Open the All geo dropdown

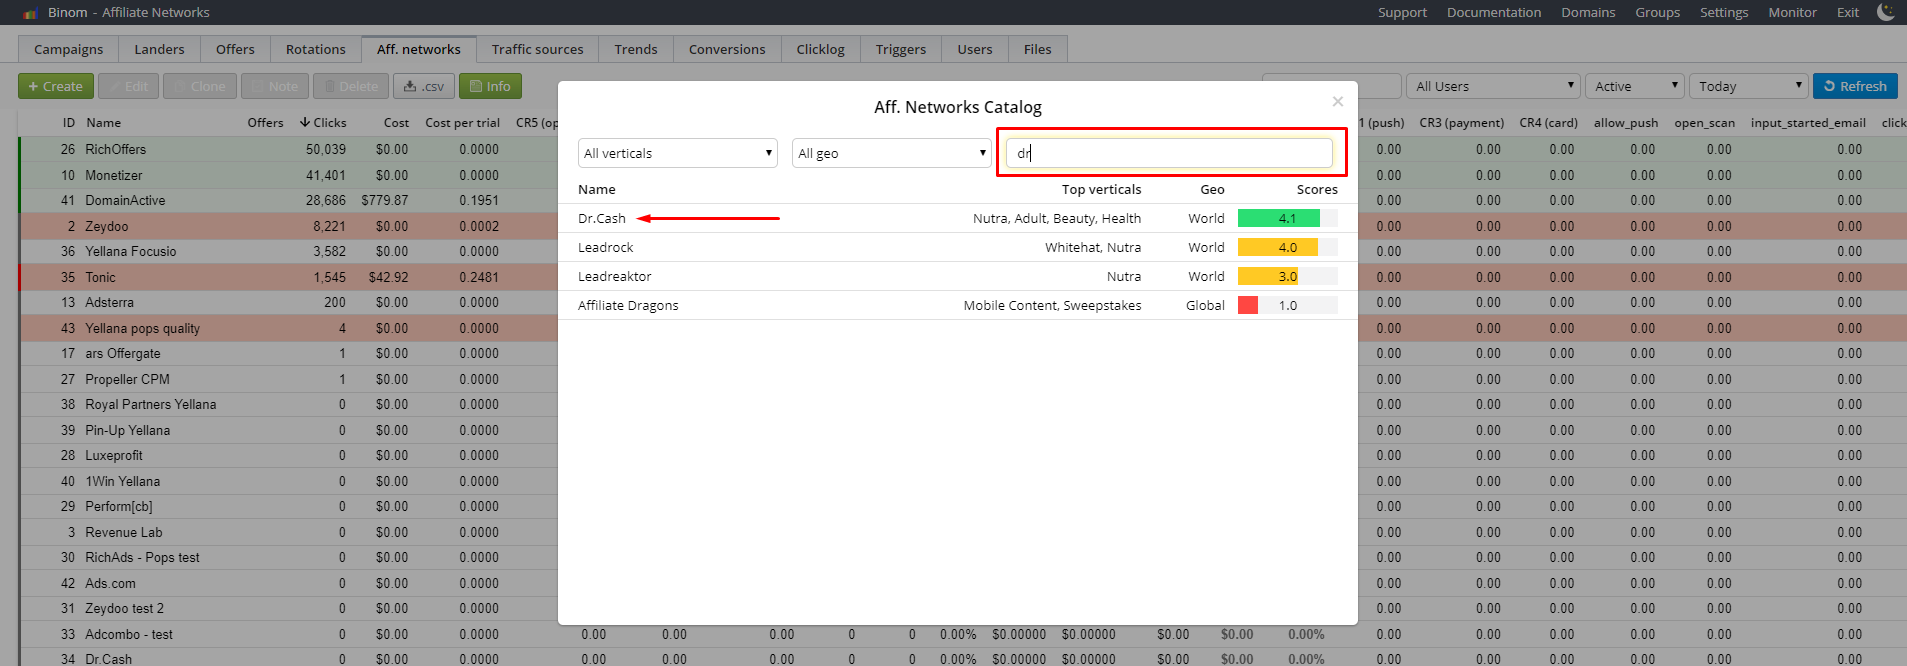891,153
